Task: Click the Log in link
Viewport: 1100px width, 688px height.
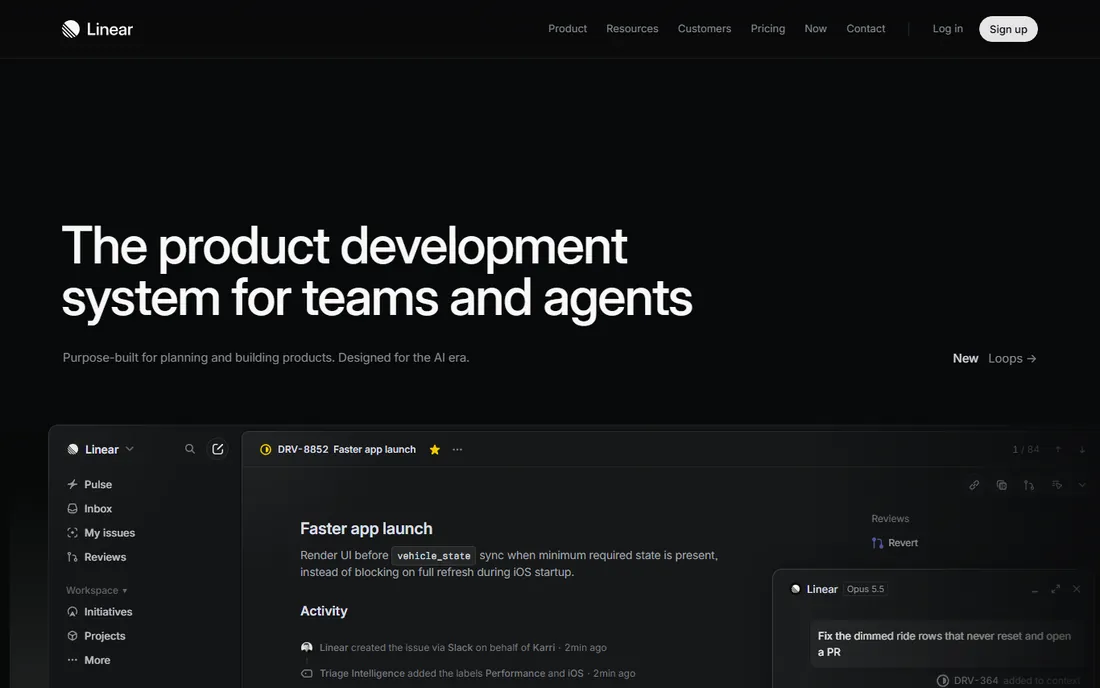Action: pyautogui.click(x=948, y=29)
